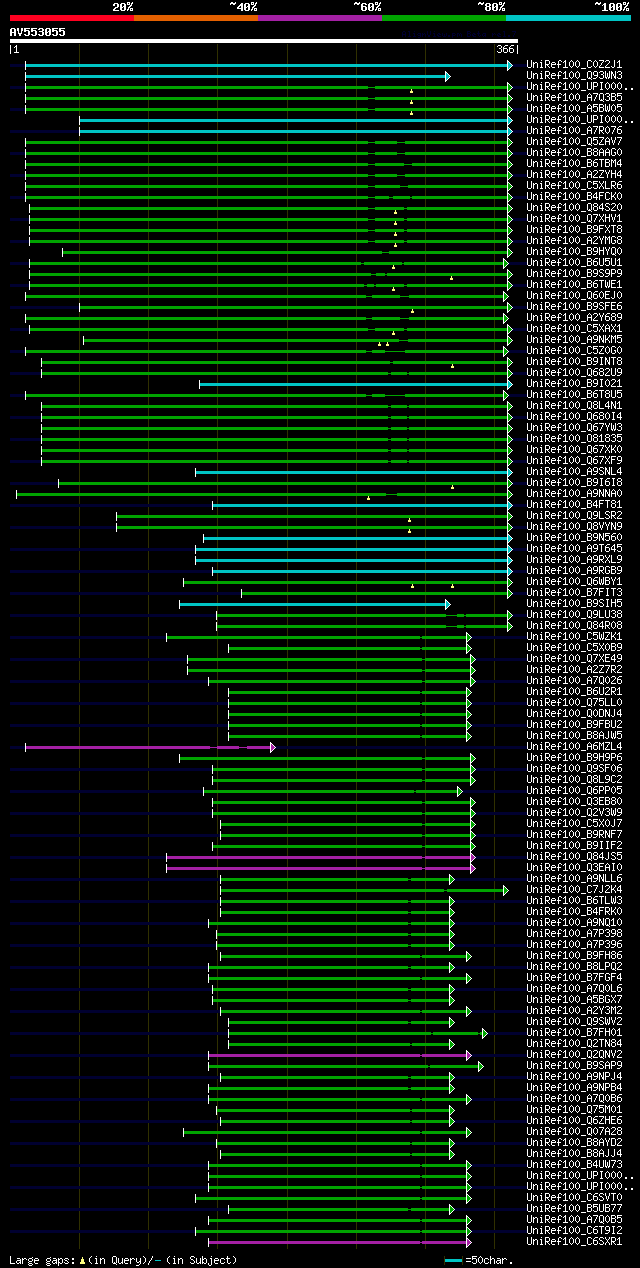Click the UniRef100_C7J2K4 label
The width and height of the screenshot is (640, 1268).
coord(574,890)
